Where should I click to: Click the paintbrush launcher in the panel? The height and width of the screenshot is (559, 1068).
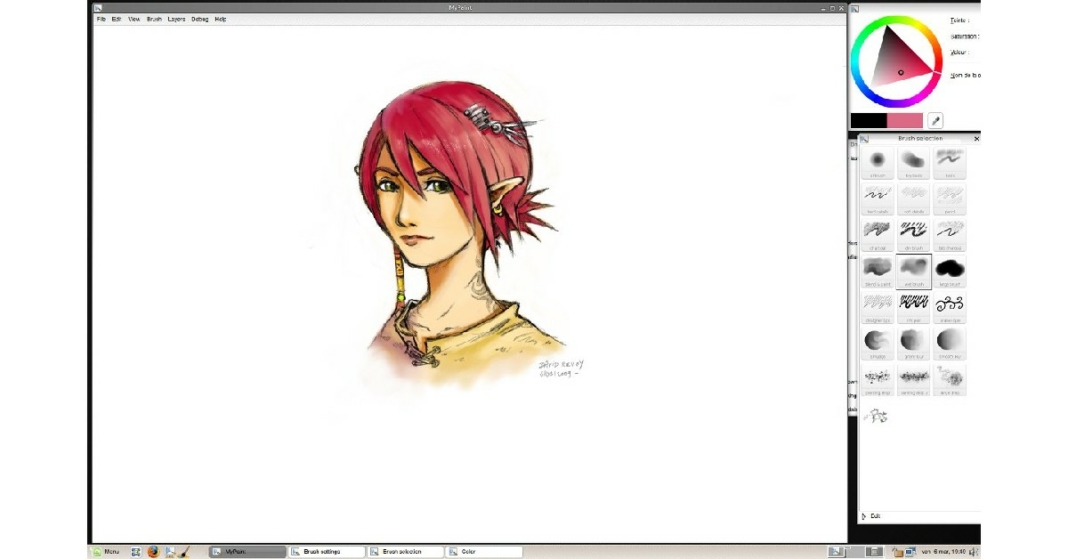click(x=184, y=552)
